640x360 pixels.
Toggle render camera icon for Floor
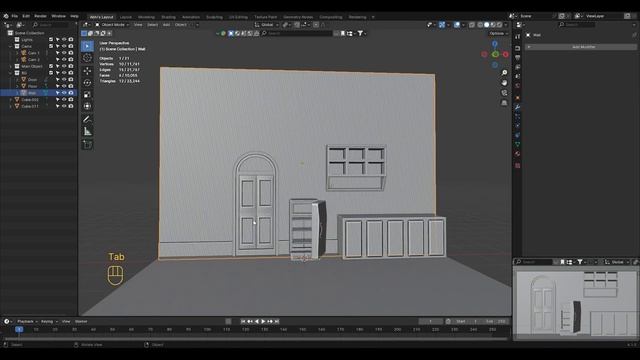click(71, 86)
